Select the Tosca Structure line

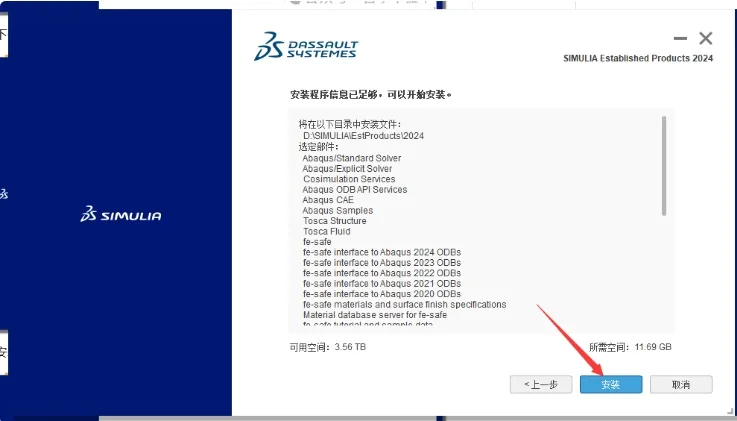point(335,221)
